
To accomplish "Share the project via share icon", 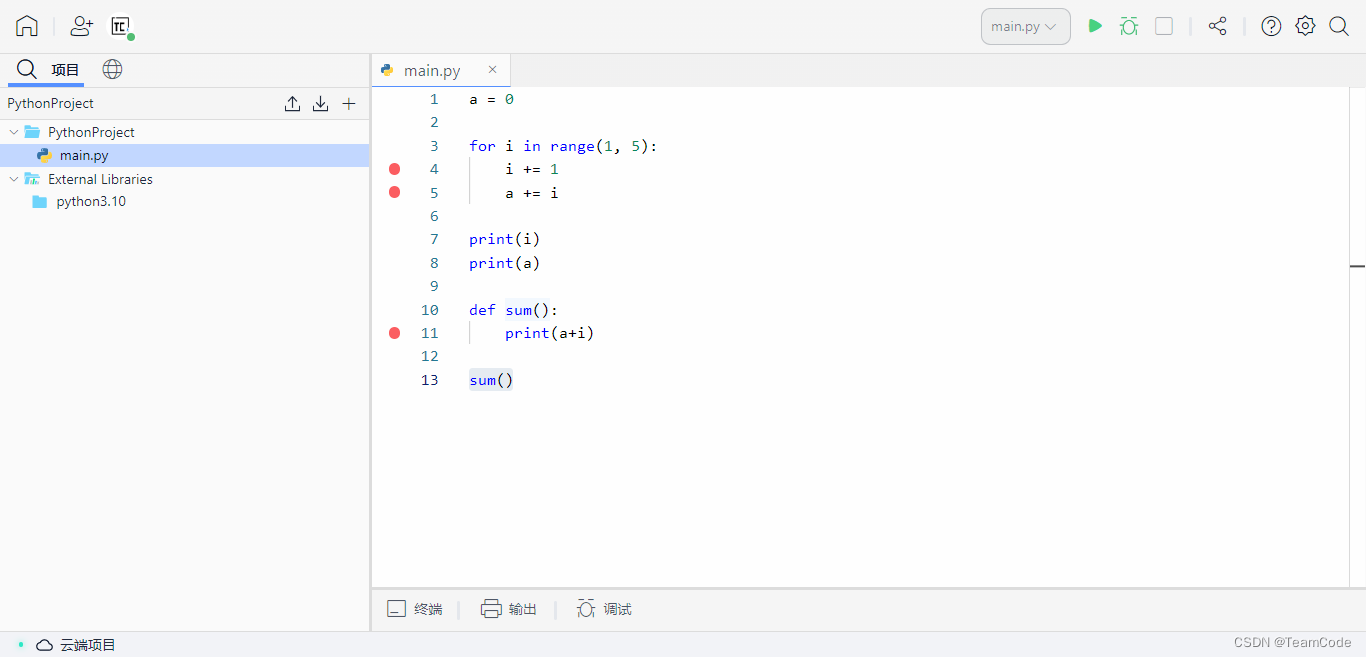I will click(1217, 26).
